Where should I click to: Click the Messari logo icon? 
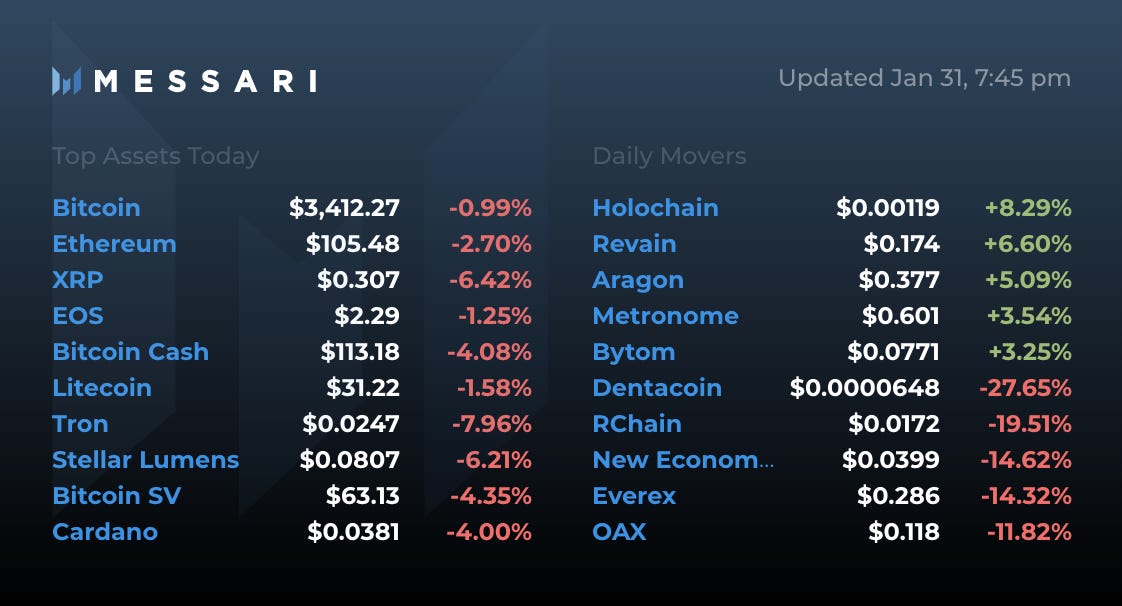66,81
